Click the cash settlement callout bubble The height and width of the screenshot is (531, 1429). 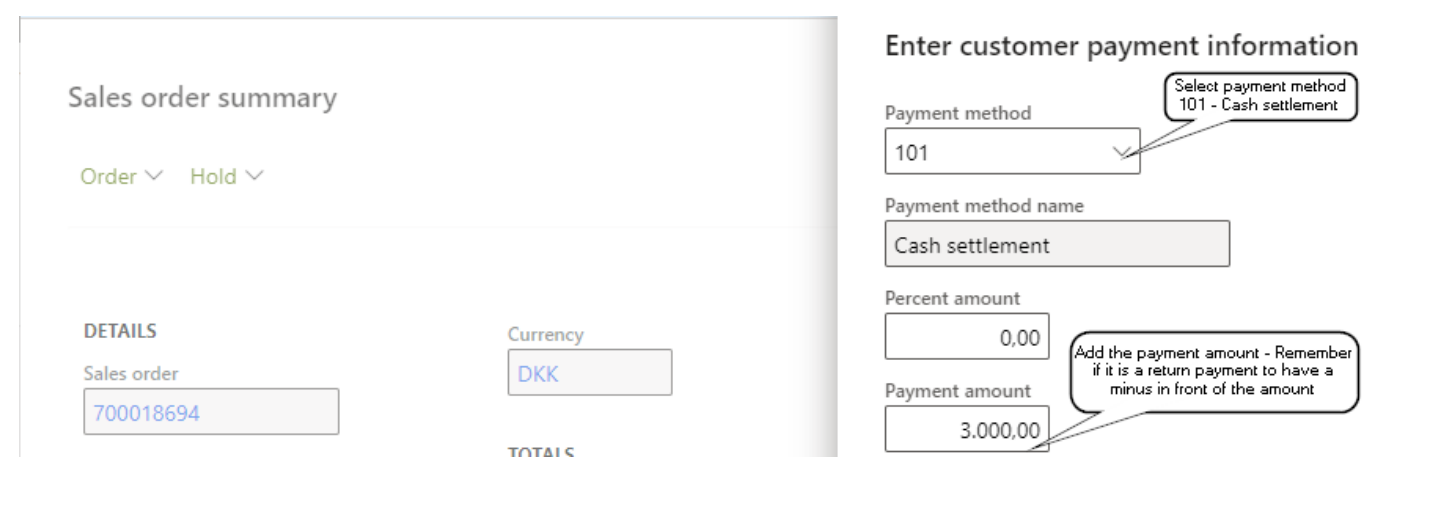tap(1260, 96)
